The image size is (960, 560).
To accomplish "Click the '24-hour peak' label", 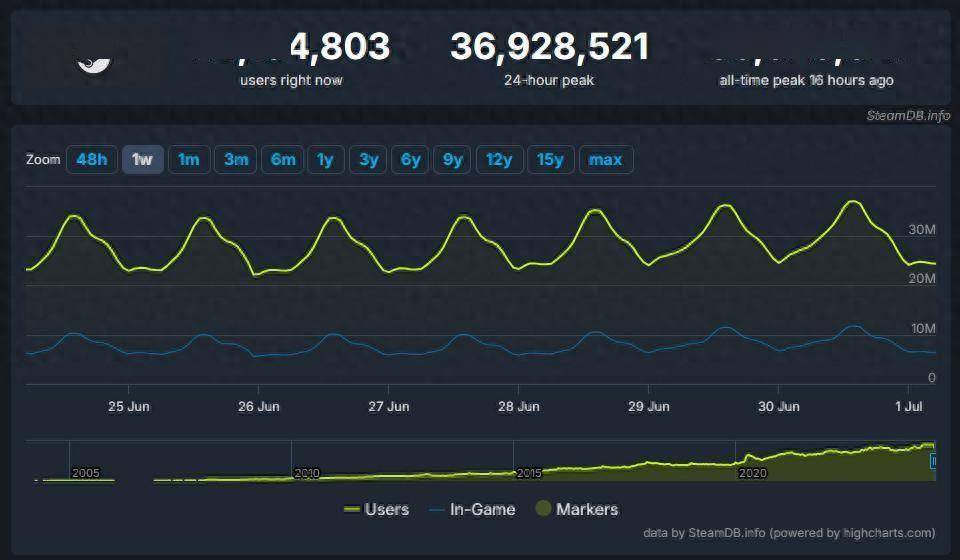I will coord(549,80).
